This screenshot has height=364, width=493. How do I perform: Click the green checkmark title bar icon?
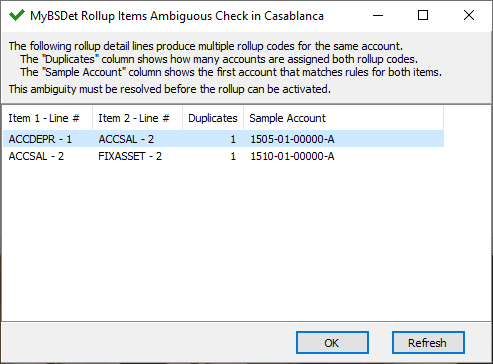17,15
